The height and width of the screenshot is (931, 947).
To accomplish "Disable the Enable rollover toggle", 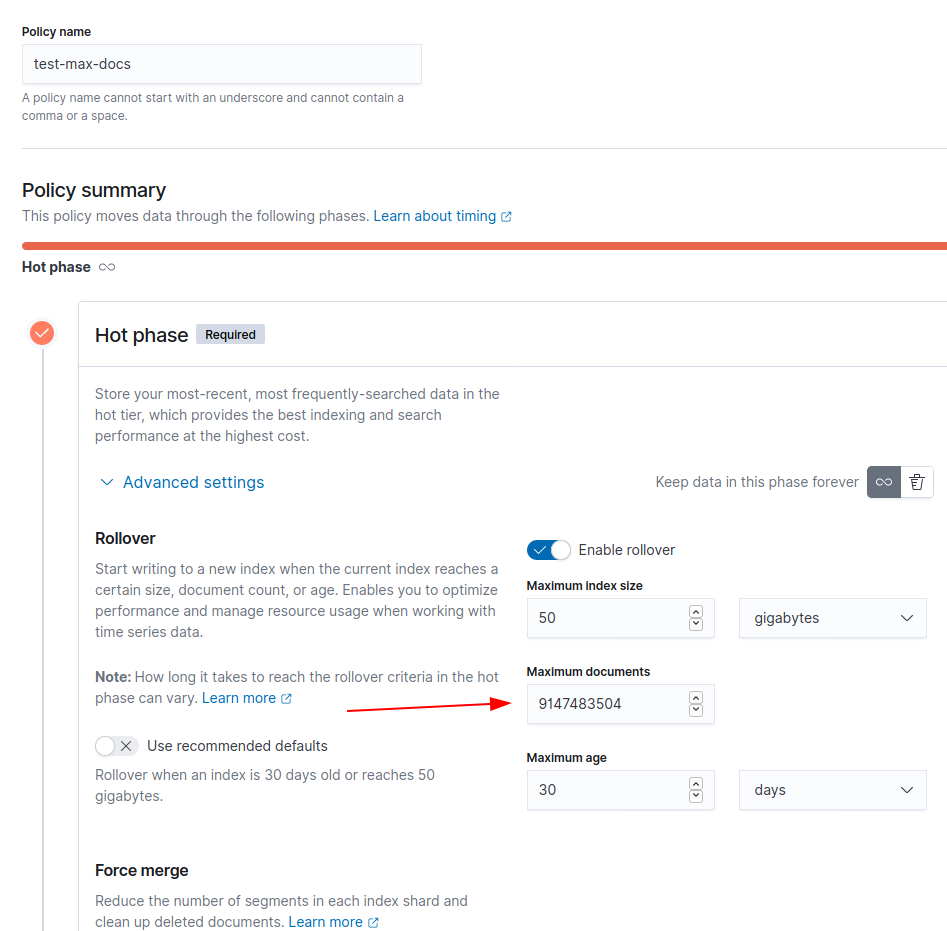I will click(x=548, y=549).
